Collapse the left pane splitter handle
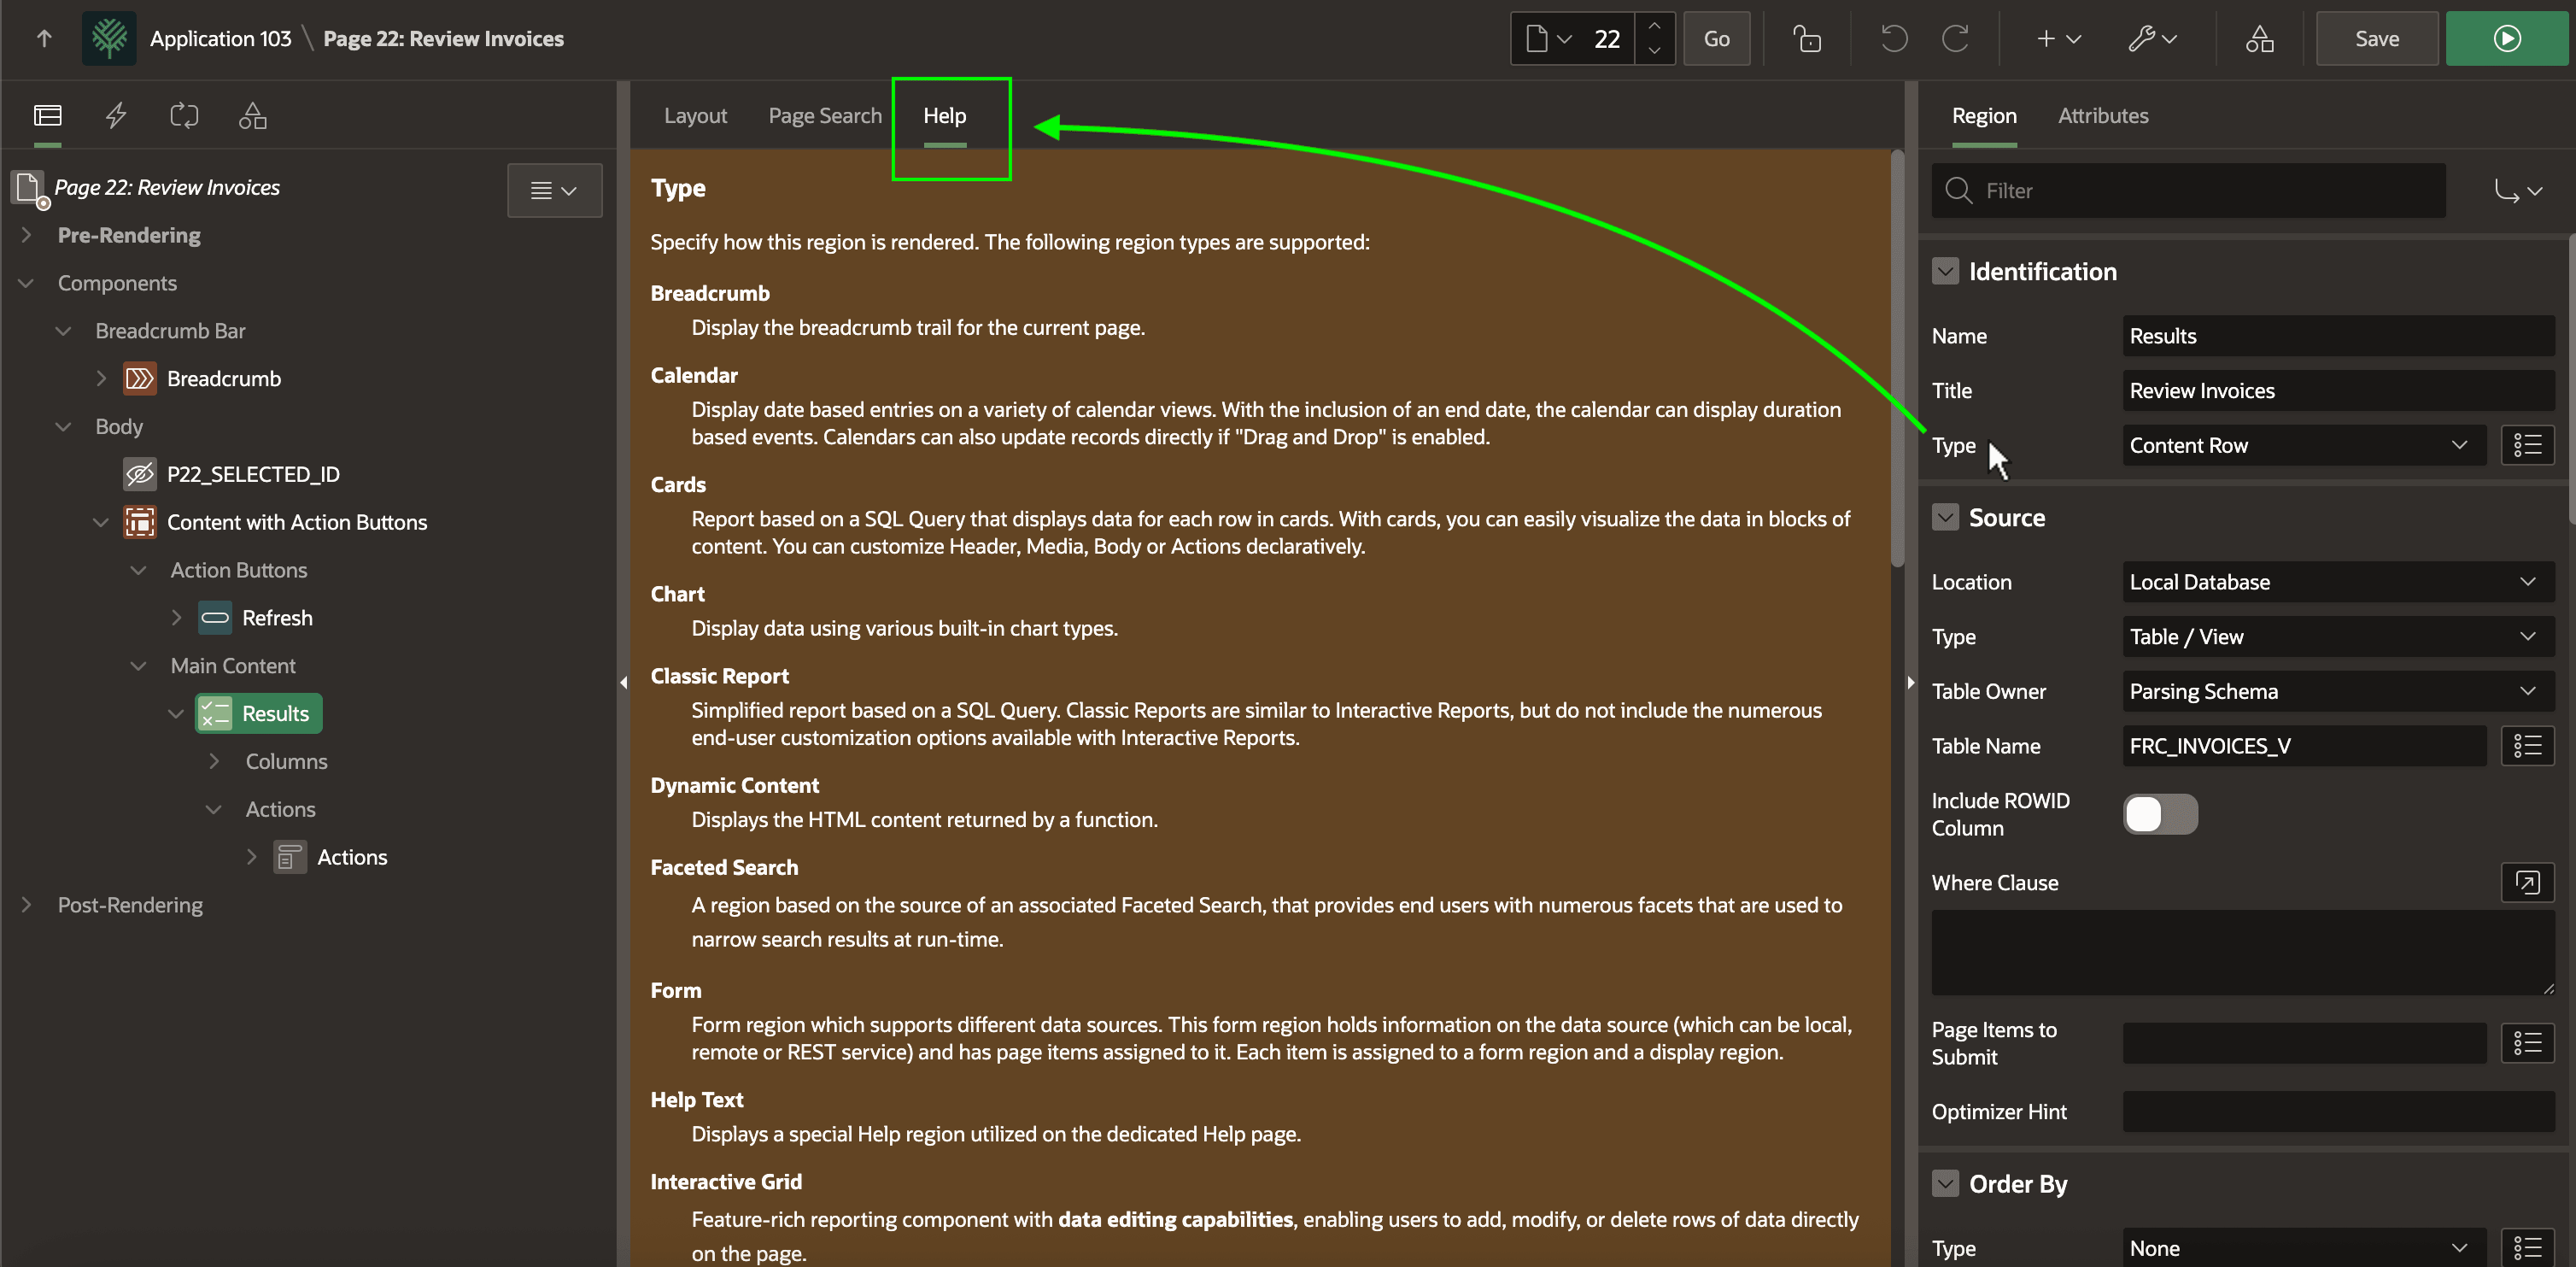This screenshot has width=2576, height=1267. pyautogui.click(x=624, y=683)
